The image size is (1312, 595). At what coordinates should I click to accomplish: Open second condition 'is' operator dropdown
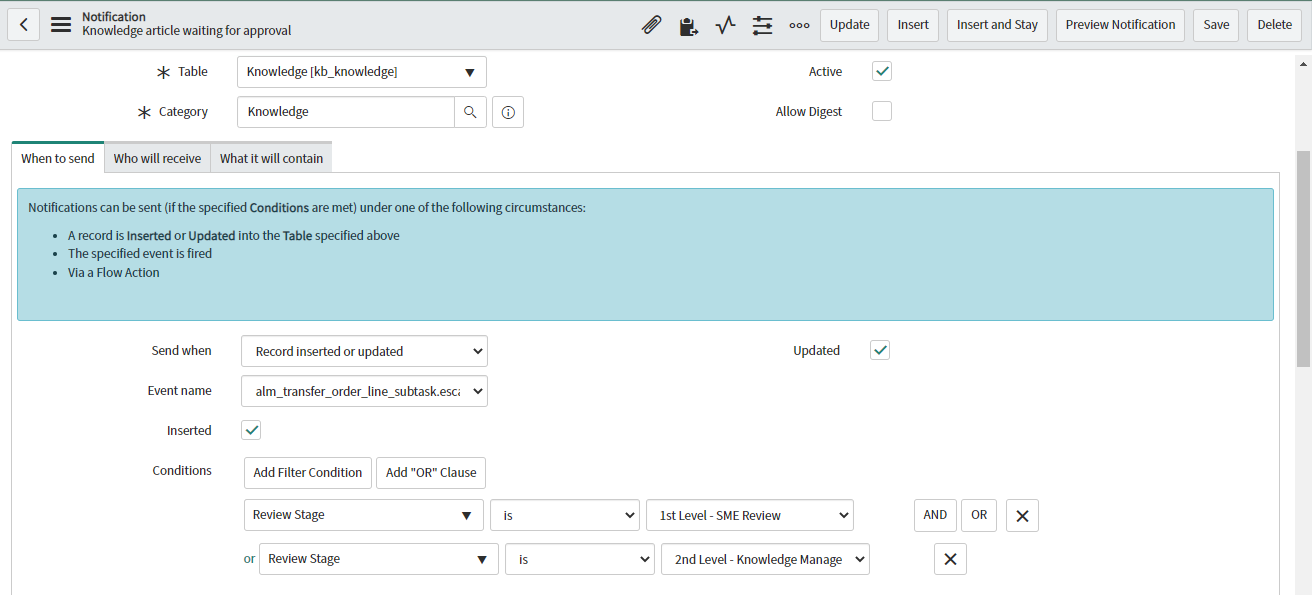(x=580, y=559)
